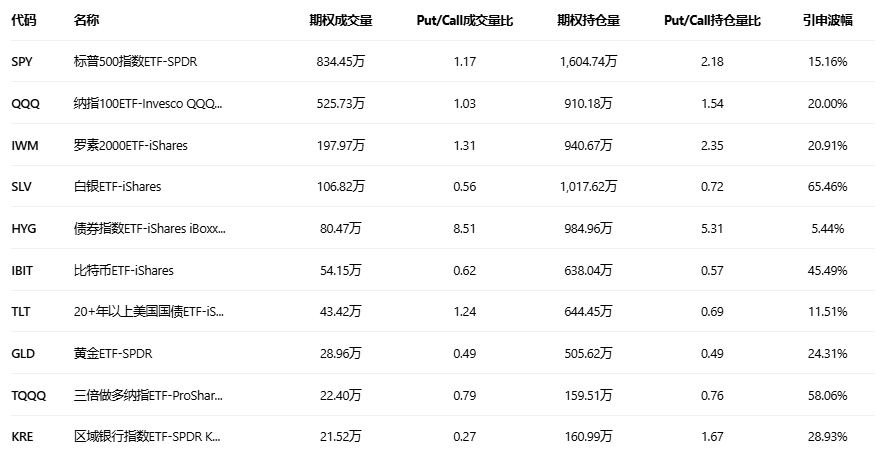Click the 标普500指数ETF-SPDR name

135,62
